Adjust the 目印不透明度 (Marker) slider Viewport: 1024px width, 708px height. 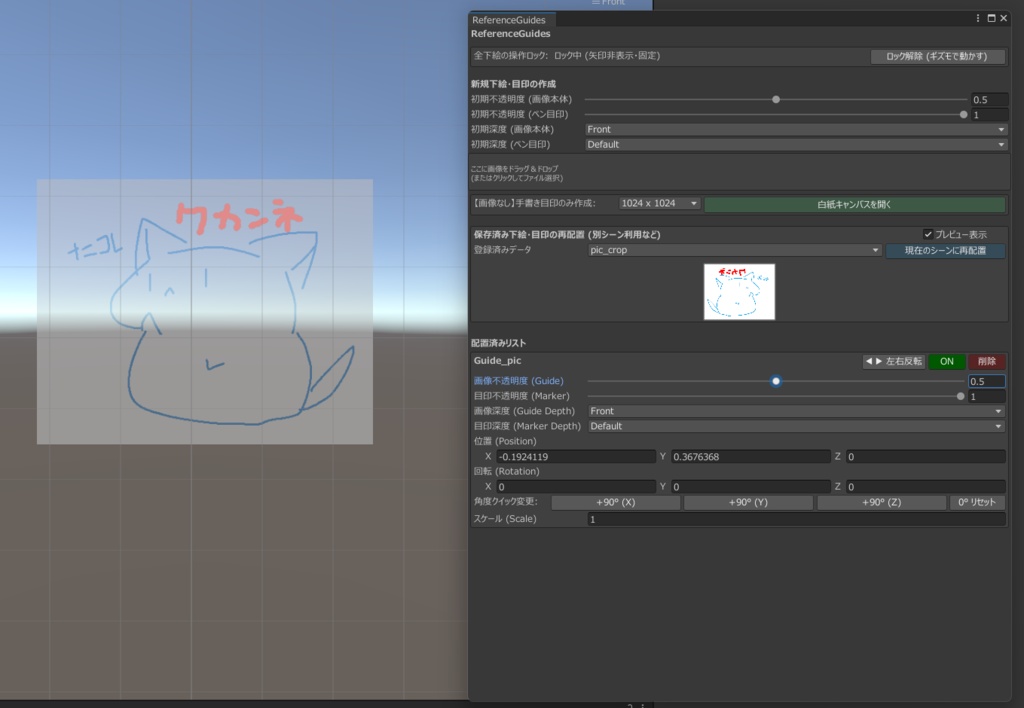[x=776, y=396]
